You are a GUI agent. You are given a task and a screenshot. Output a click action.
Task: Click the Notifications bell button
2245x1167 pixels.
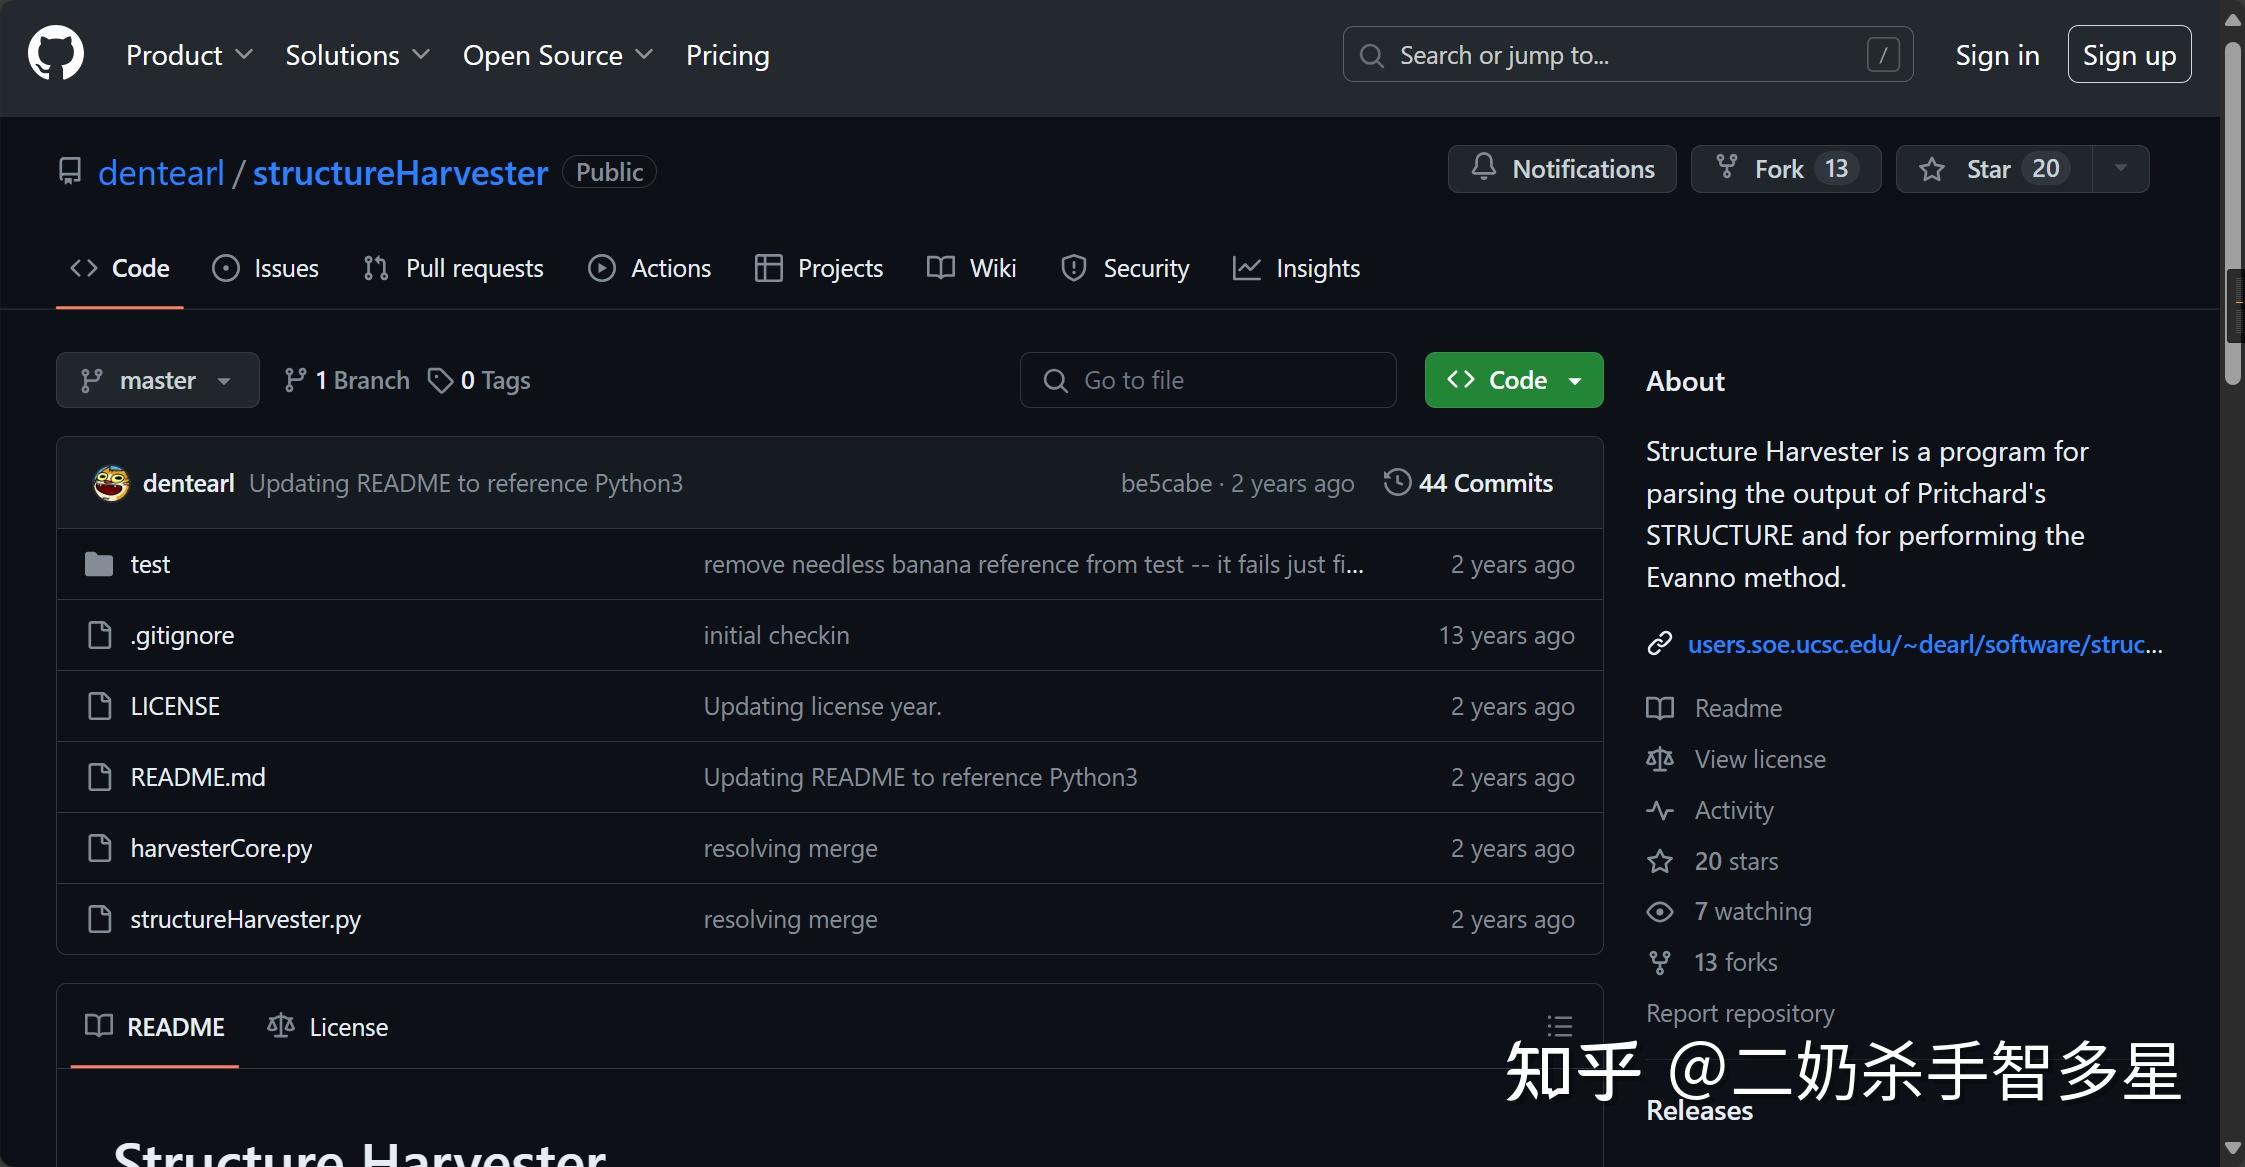[1562, 169]
